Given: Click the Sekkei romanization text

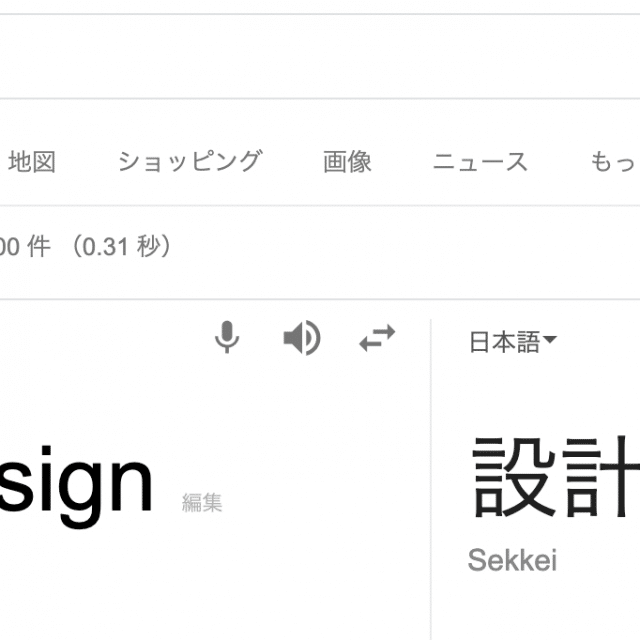Looking at the screenshot, I should point(512,560).
